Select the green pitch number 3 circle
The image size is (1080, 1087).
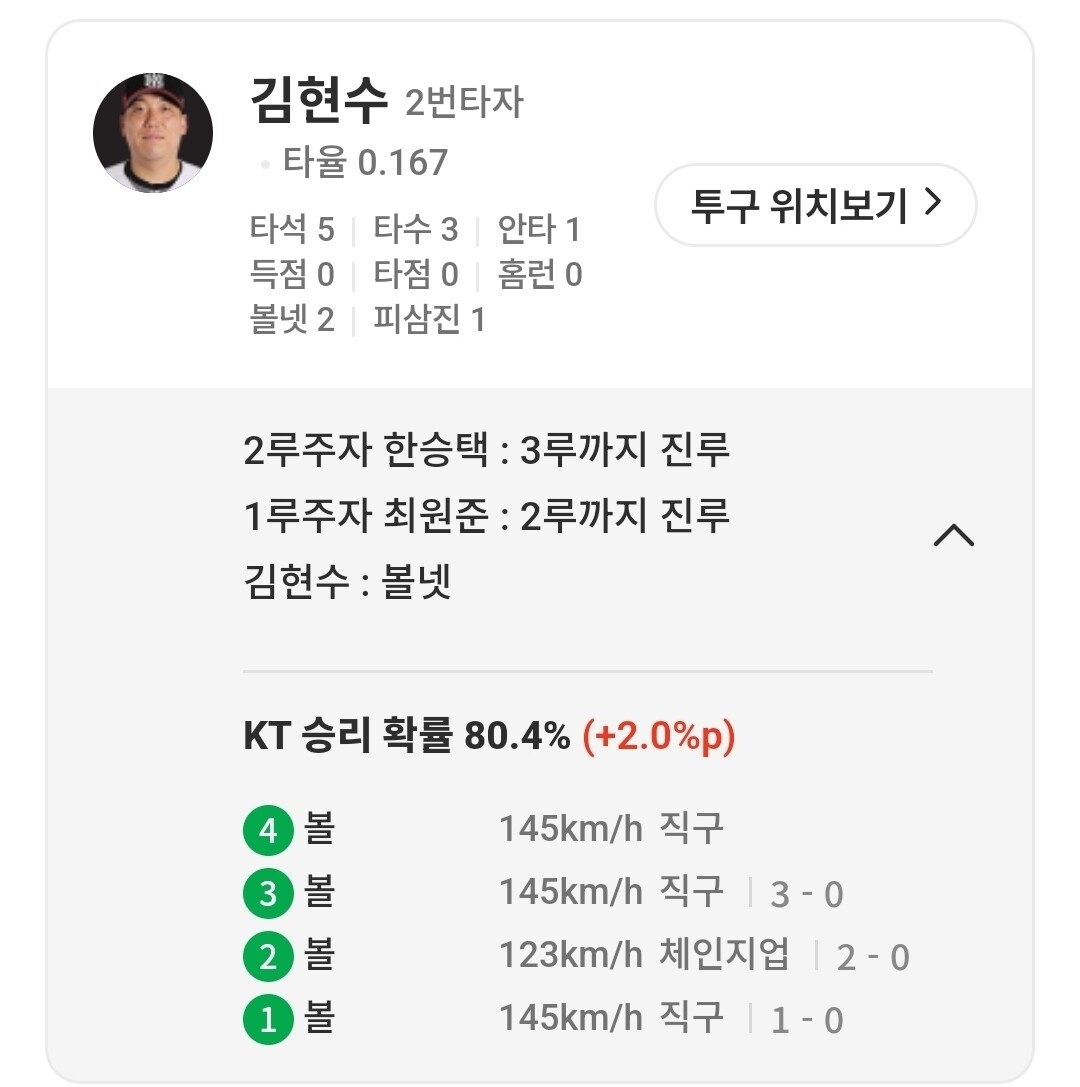point(268,893)
